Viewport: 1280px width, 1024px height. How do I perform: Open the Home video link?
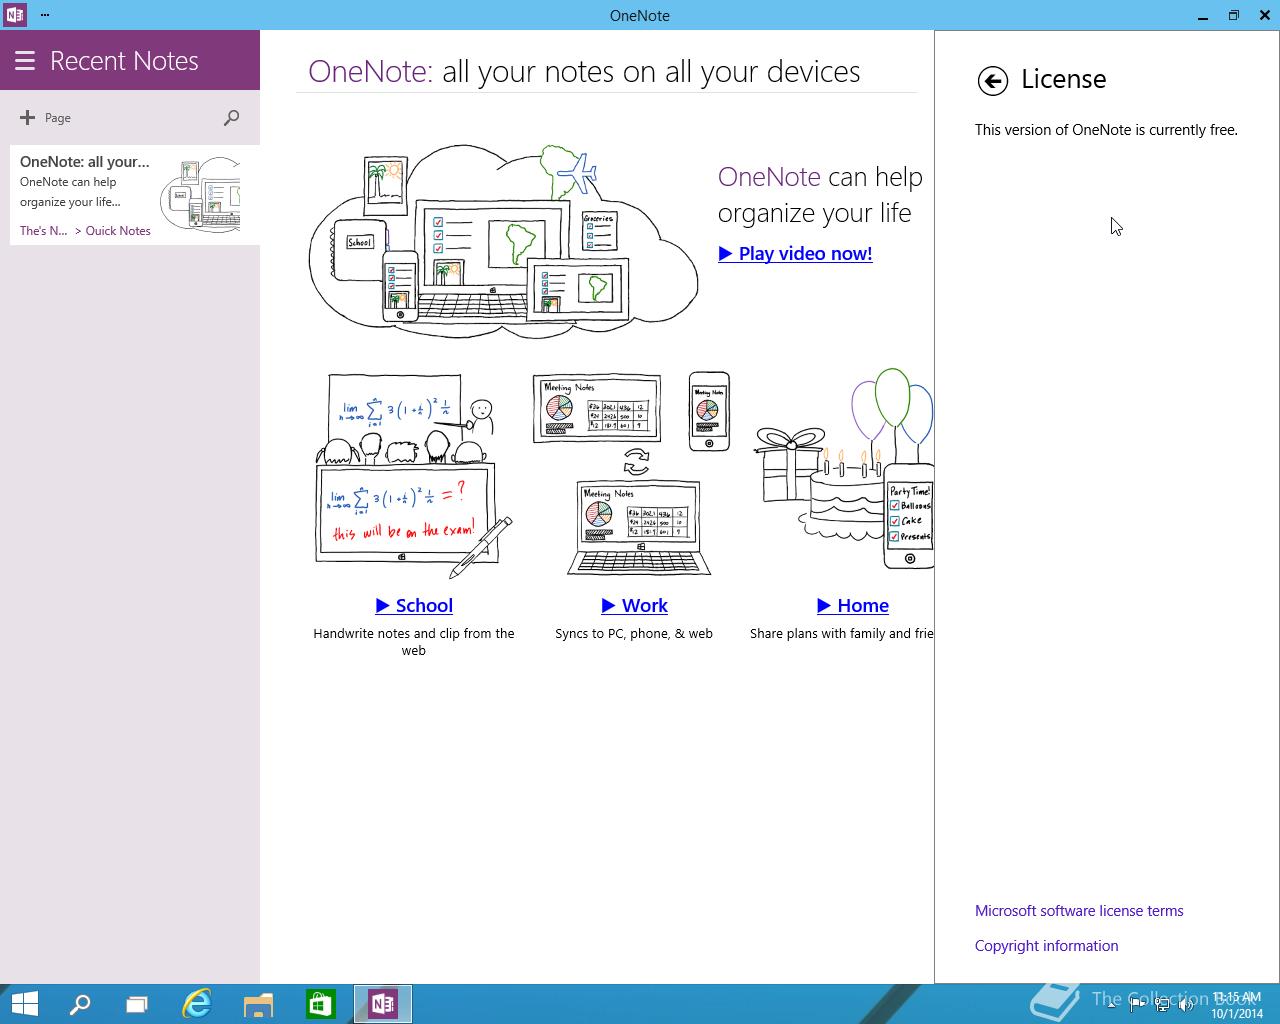[x=853, y=606]
